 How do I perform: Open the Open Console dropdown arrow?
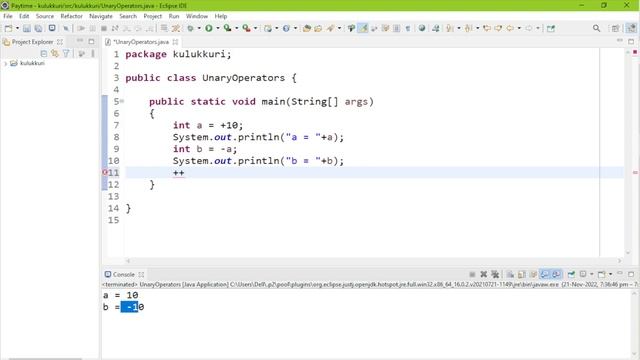coord(610,274)
